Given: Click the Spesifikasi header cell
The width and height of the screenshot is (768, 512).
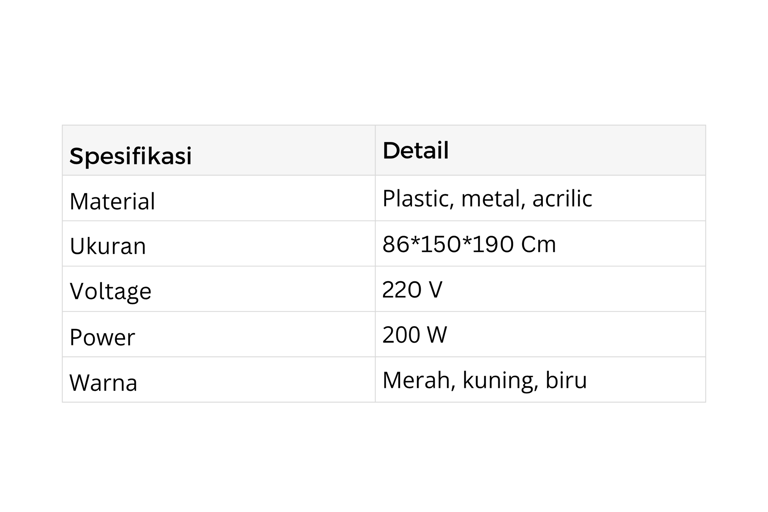Looking at the screenshot, I should pyautogui.click(x=130, y=156).
